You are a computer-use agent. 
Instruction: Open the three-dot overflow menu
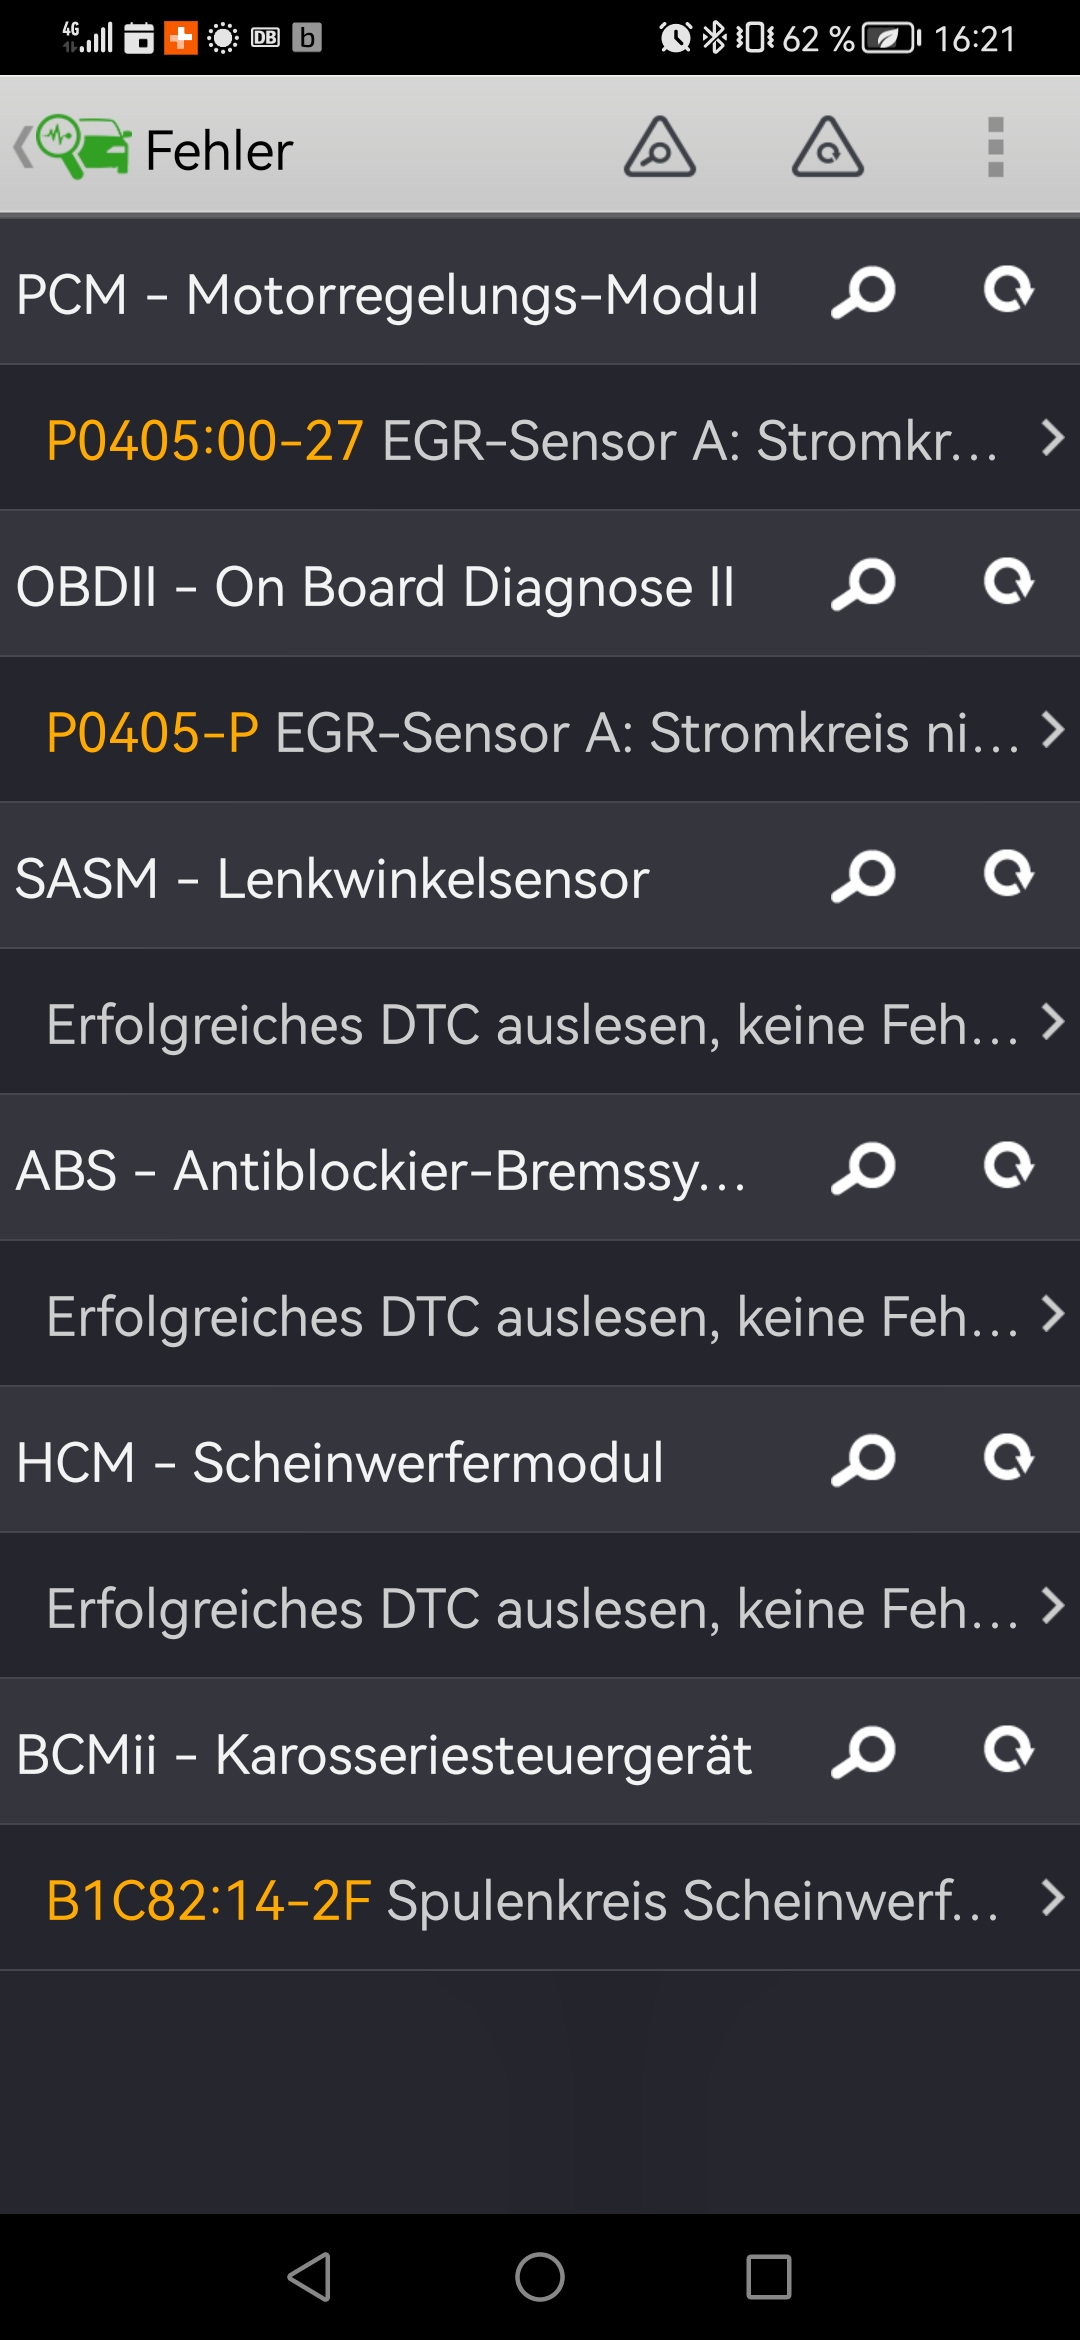point(995,148)
